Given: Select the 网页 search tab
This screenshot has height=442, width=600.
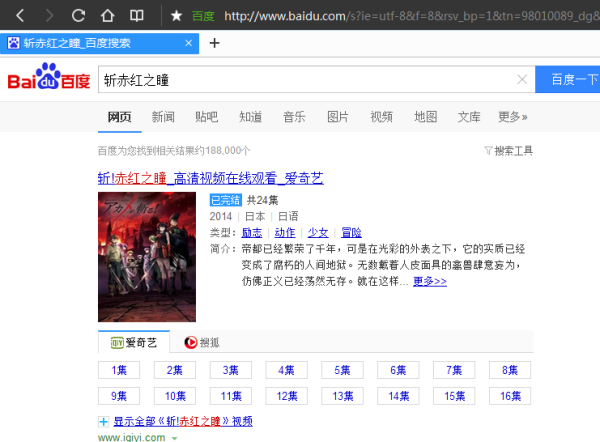Looking at the screenshot, I should [x=119, y=117].
